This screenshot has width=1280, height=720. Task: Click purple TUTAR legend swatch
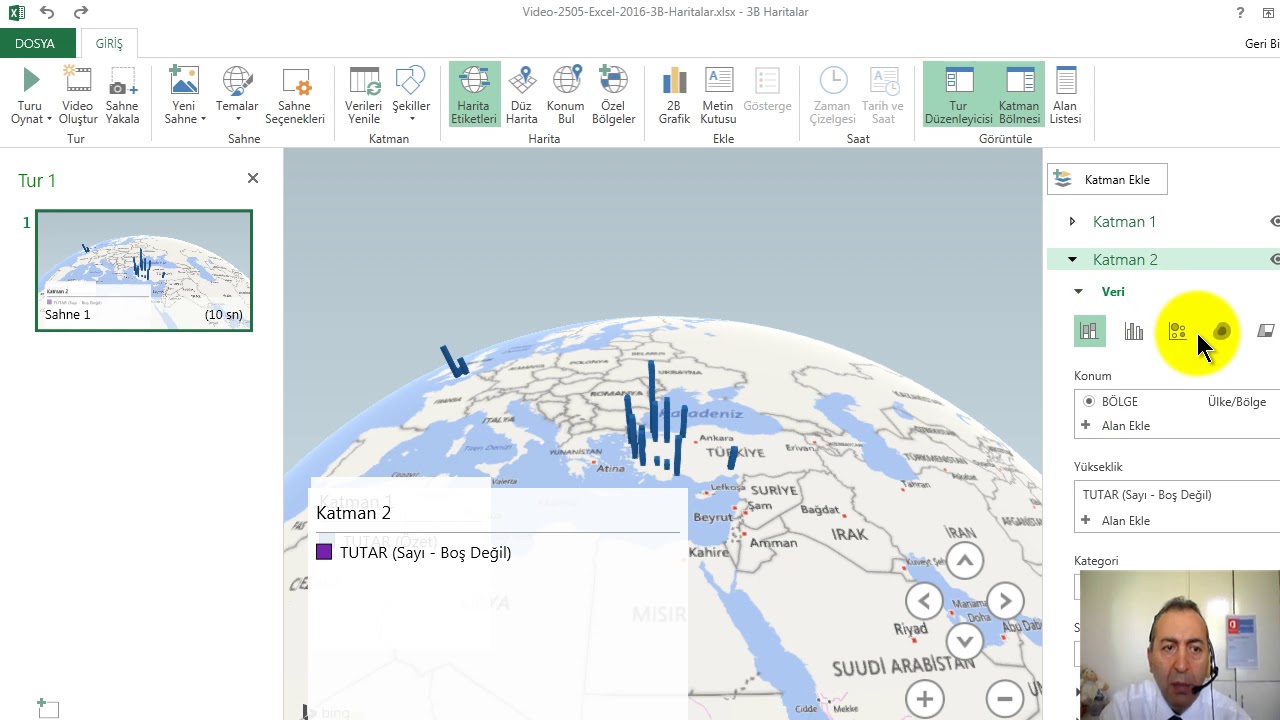[x=324, y=552]
